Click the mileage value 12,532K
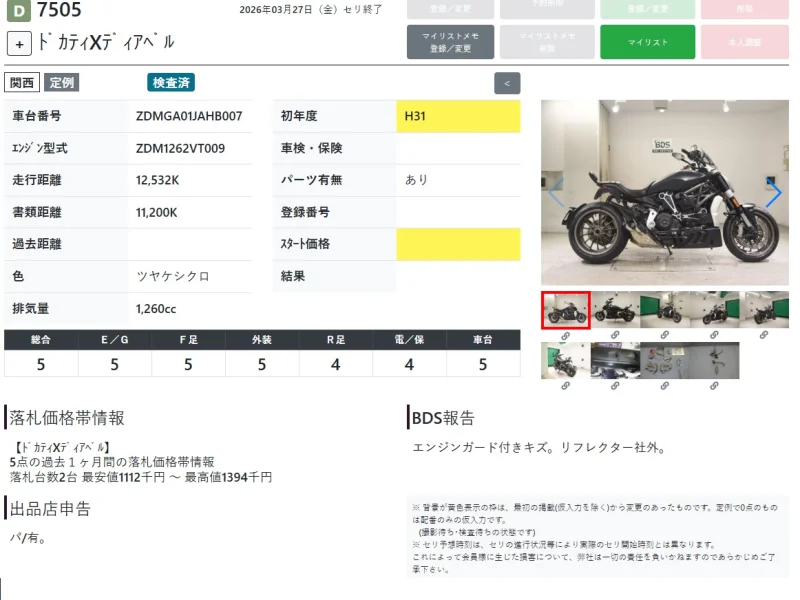The image size is (800, 600). pyautogui.click(x=157, y=180)
